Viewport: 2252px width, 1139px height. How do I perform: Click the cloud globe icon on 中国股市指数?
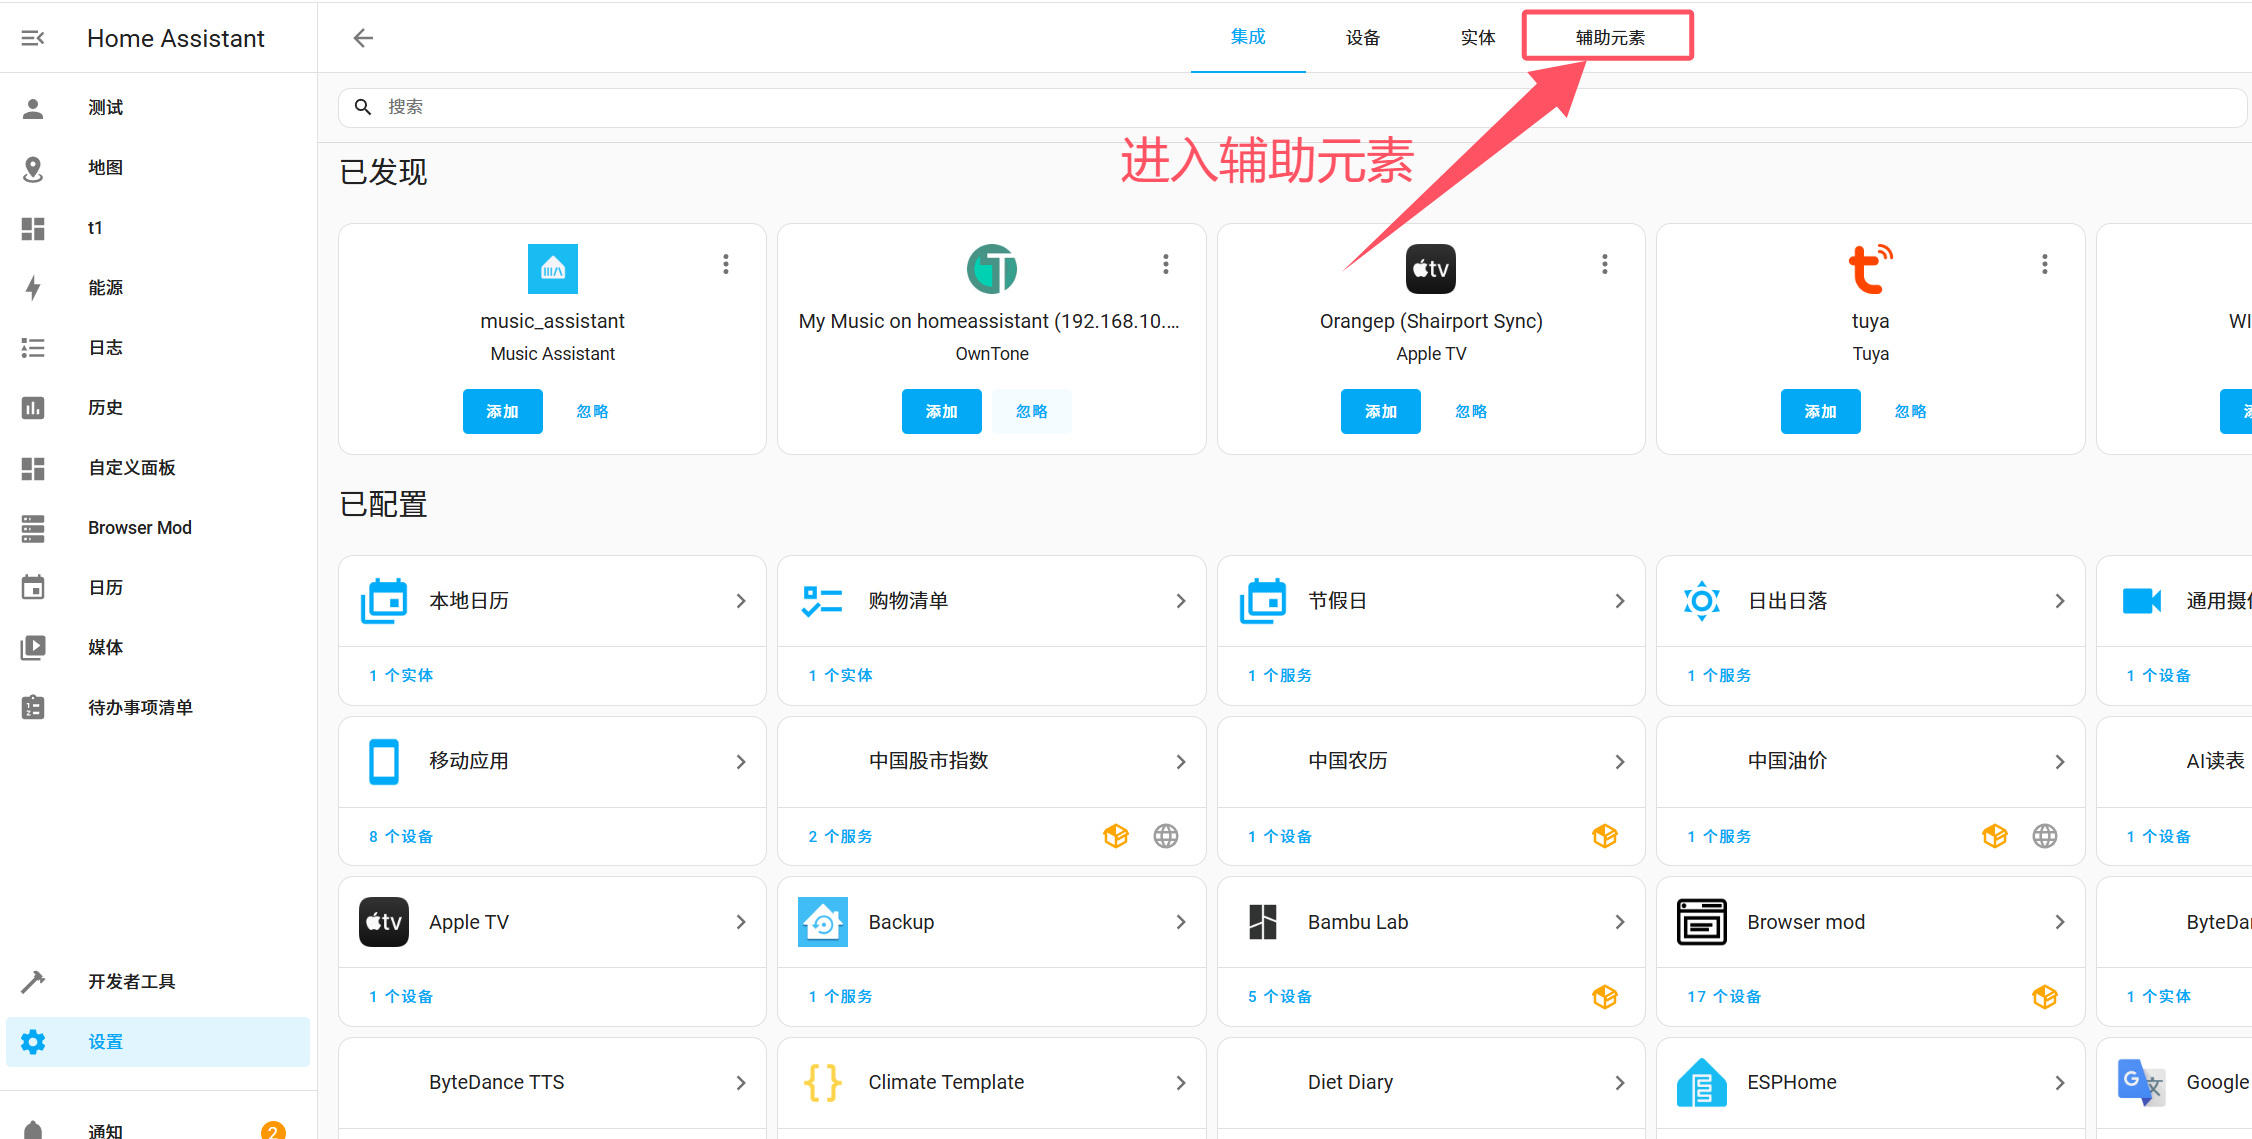(x=1166, y=836)
